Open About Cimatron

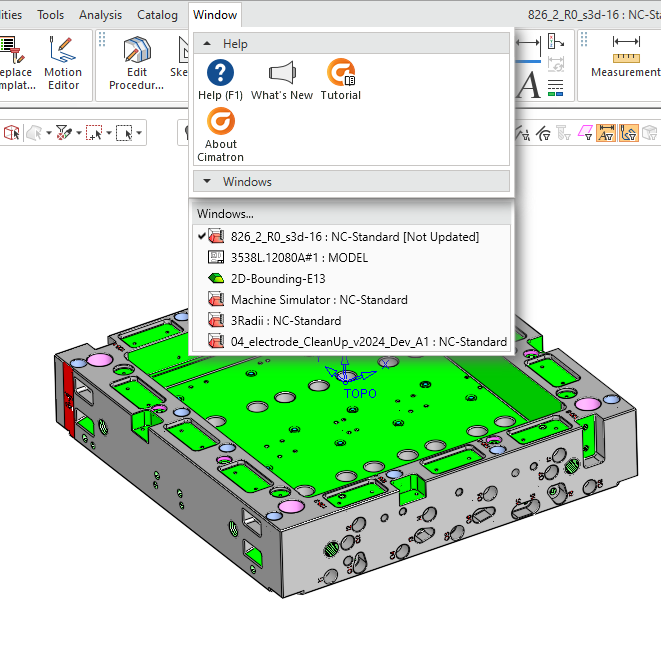(220, 135)
